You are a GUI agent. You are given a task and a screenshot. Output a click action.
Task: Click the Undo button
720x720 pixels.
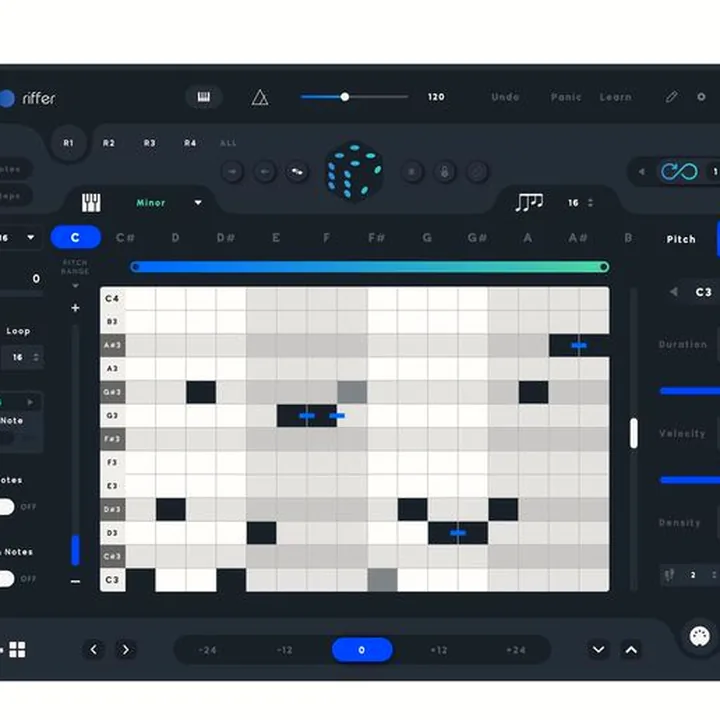[x=505, y=97]
